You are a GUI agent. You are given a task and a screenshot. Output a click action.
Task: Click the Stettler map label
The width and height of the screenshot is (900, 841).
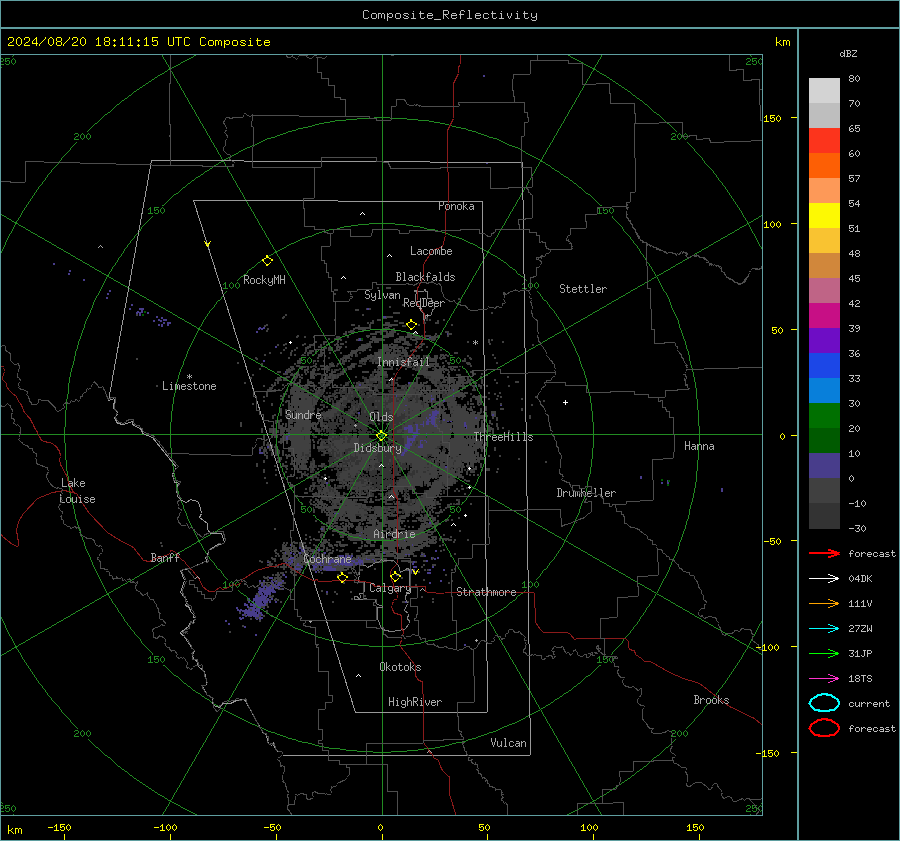click(583, 289)
